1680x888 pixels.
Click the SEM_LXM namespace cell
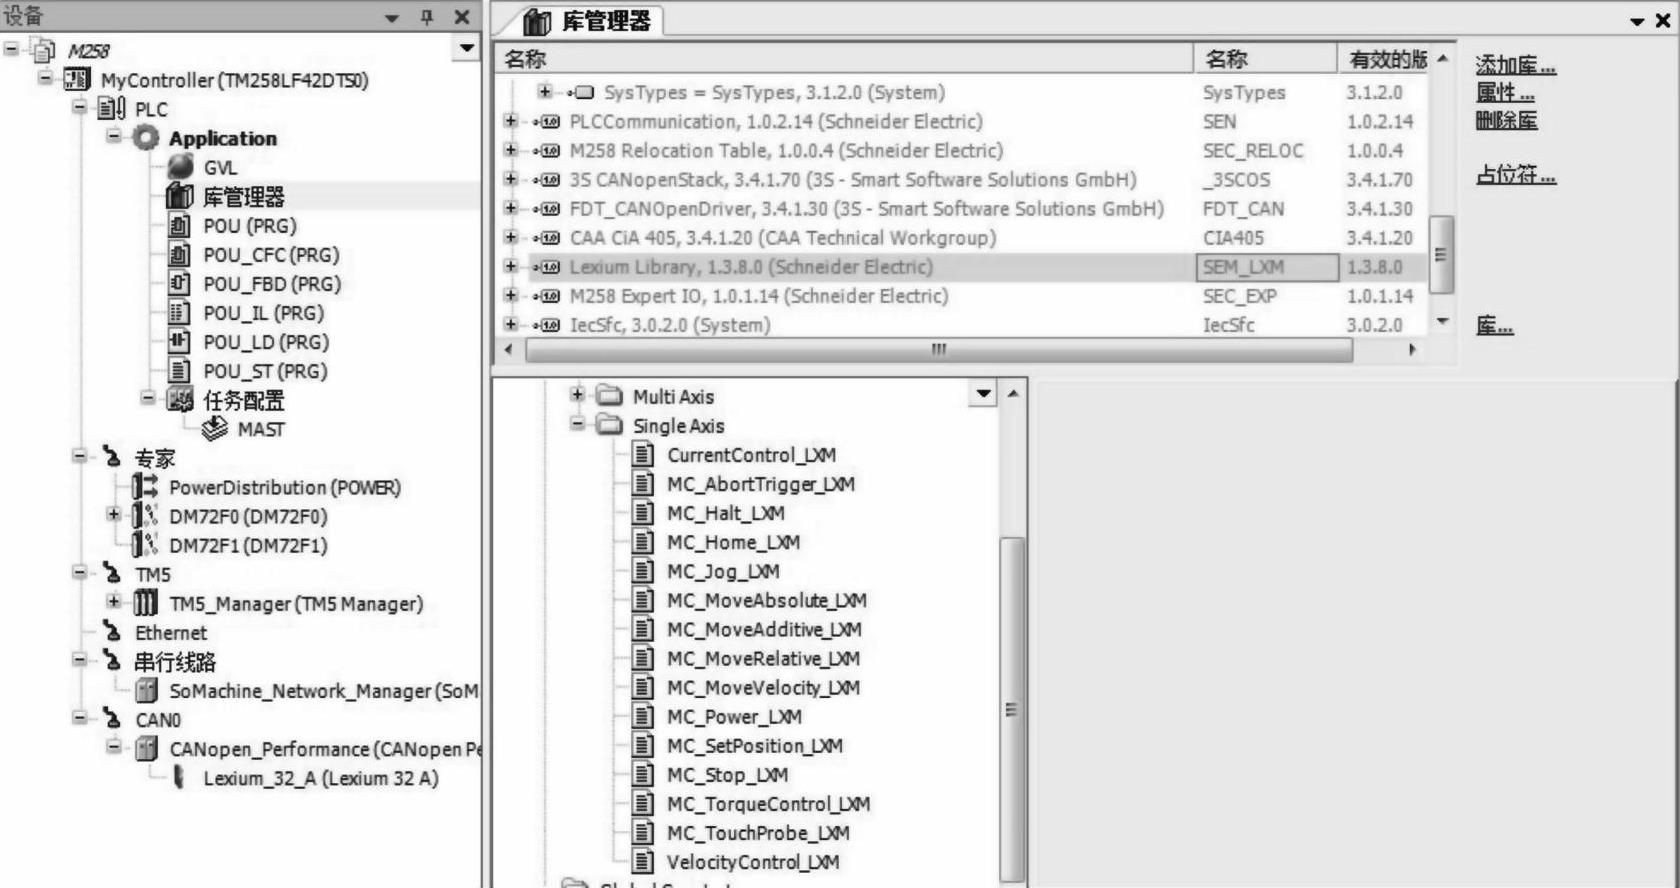pos(1267,267)
